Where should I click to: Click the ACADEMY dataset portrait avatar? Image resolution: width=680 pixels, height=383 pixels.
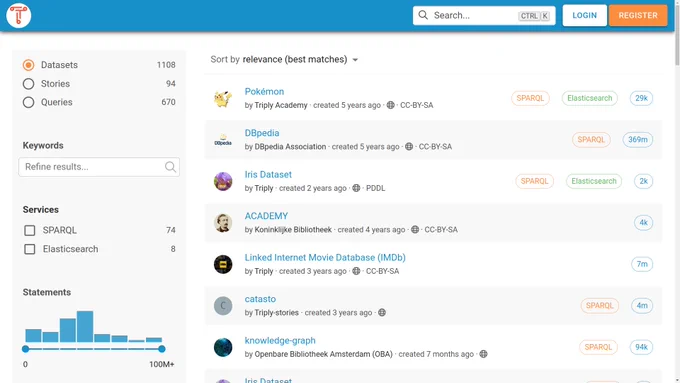[x=223, y=223]
